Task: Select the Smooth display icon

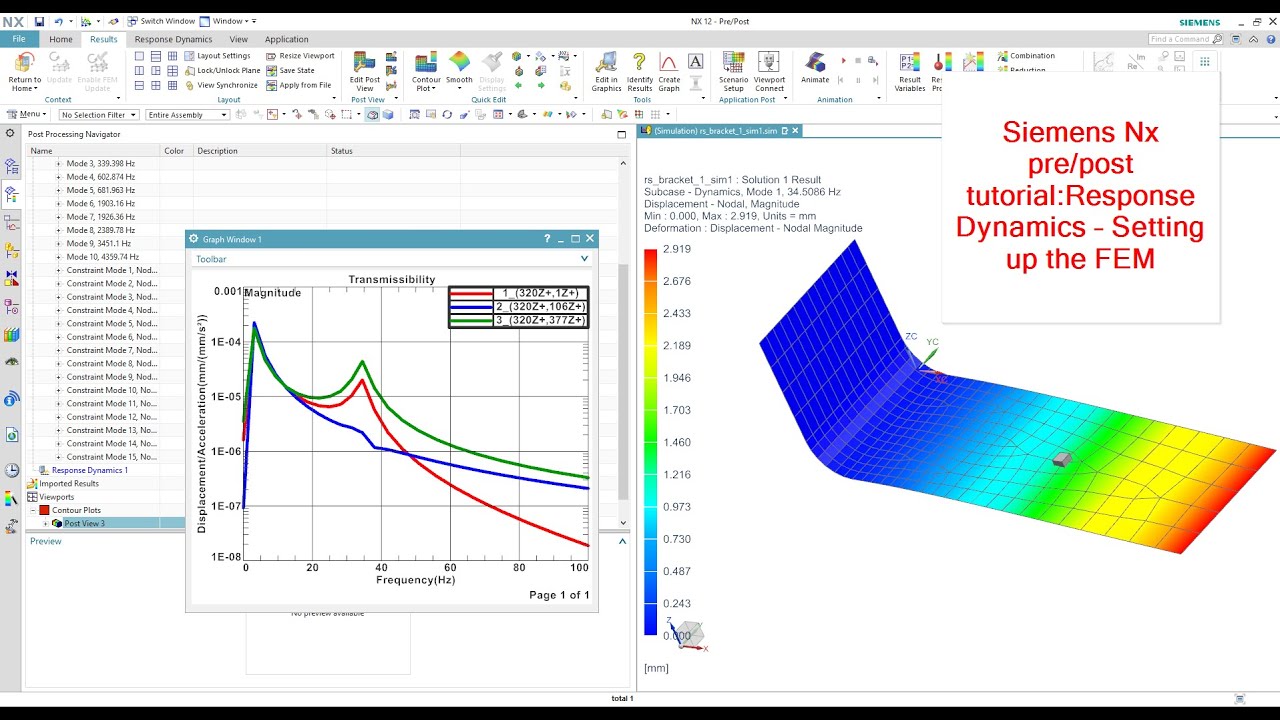Action: click(459, 63)
